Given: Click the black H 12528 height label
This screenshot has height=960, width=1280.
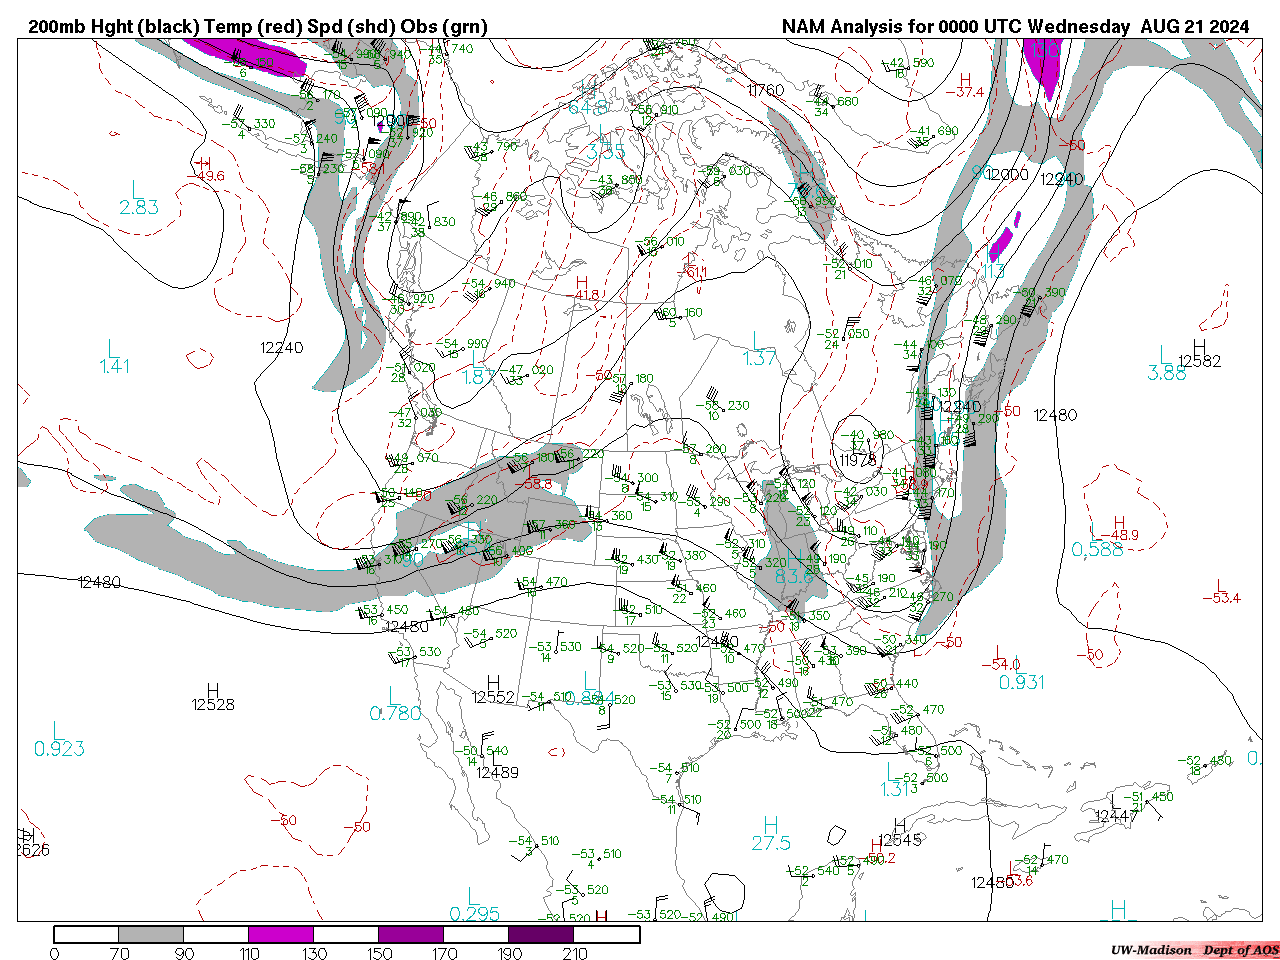Looking at the screenshot, I should tap(213, 697).
